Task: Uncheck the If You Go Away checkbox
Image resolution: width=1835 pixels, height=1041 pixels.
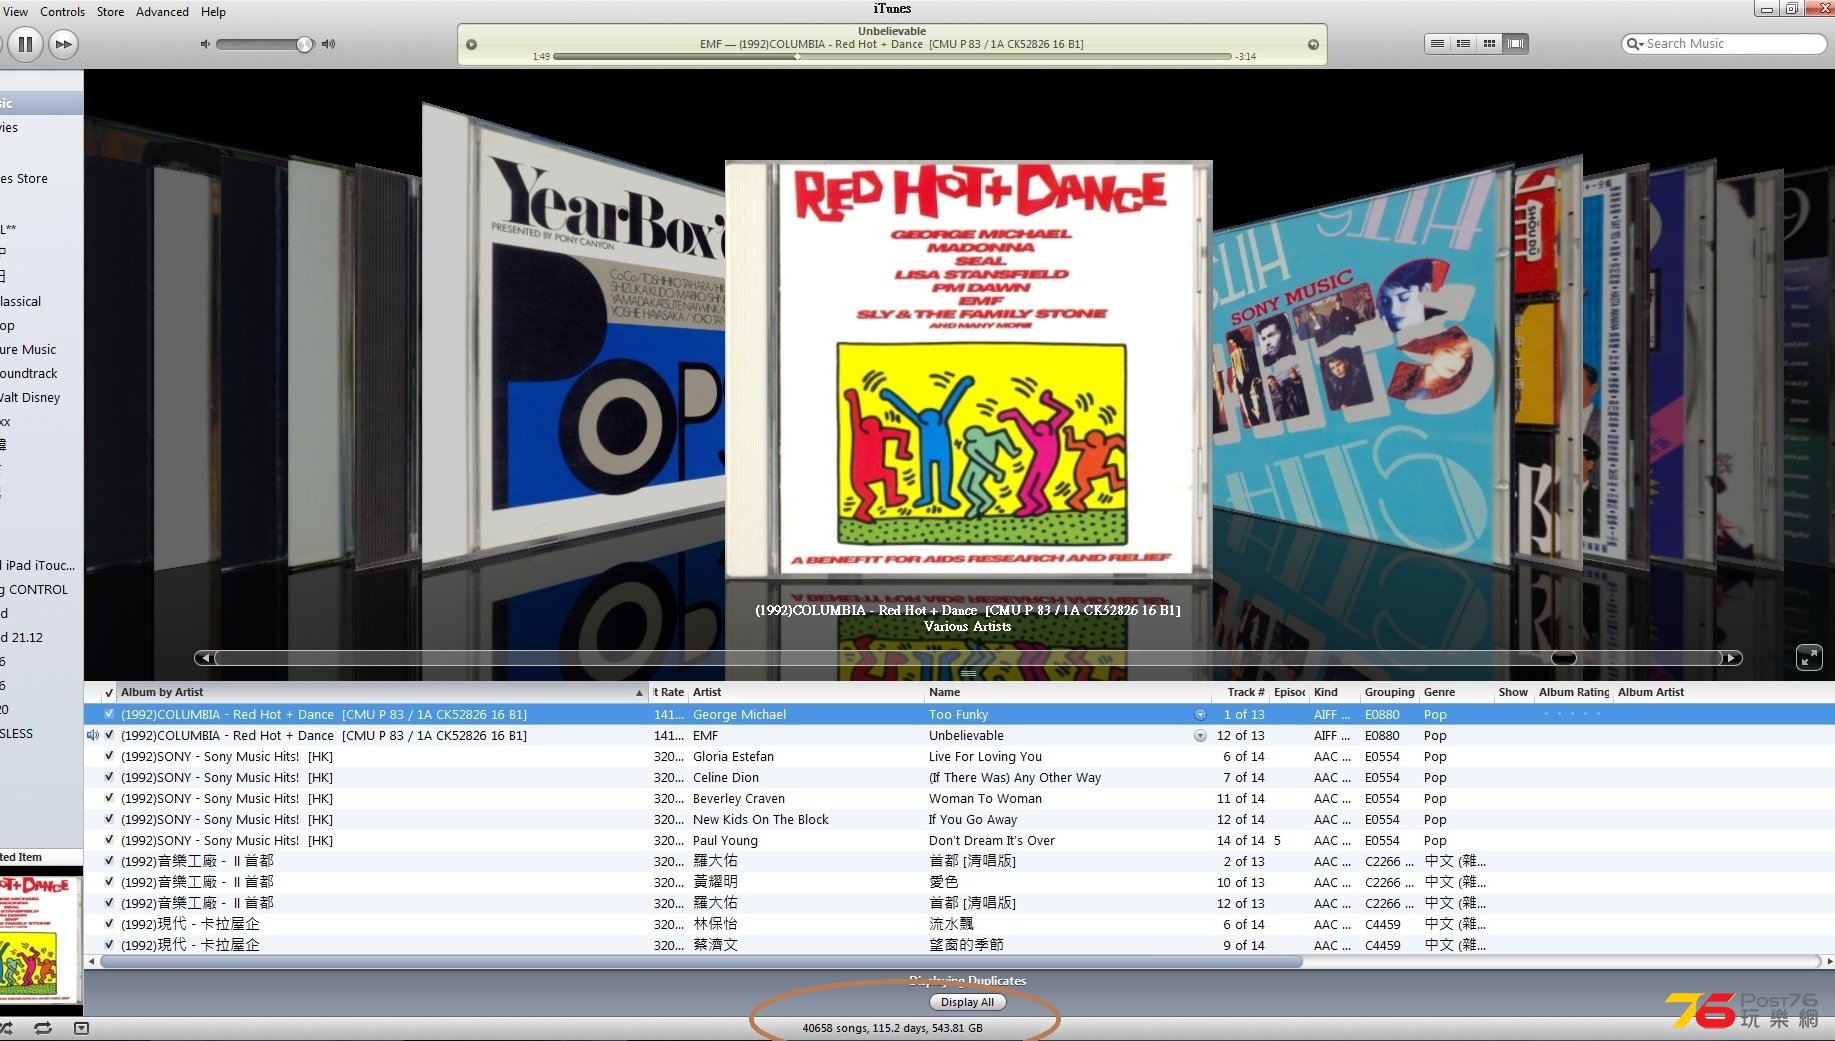Action: 109,819
